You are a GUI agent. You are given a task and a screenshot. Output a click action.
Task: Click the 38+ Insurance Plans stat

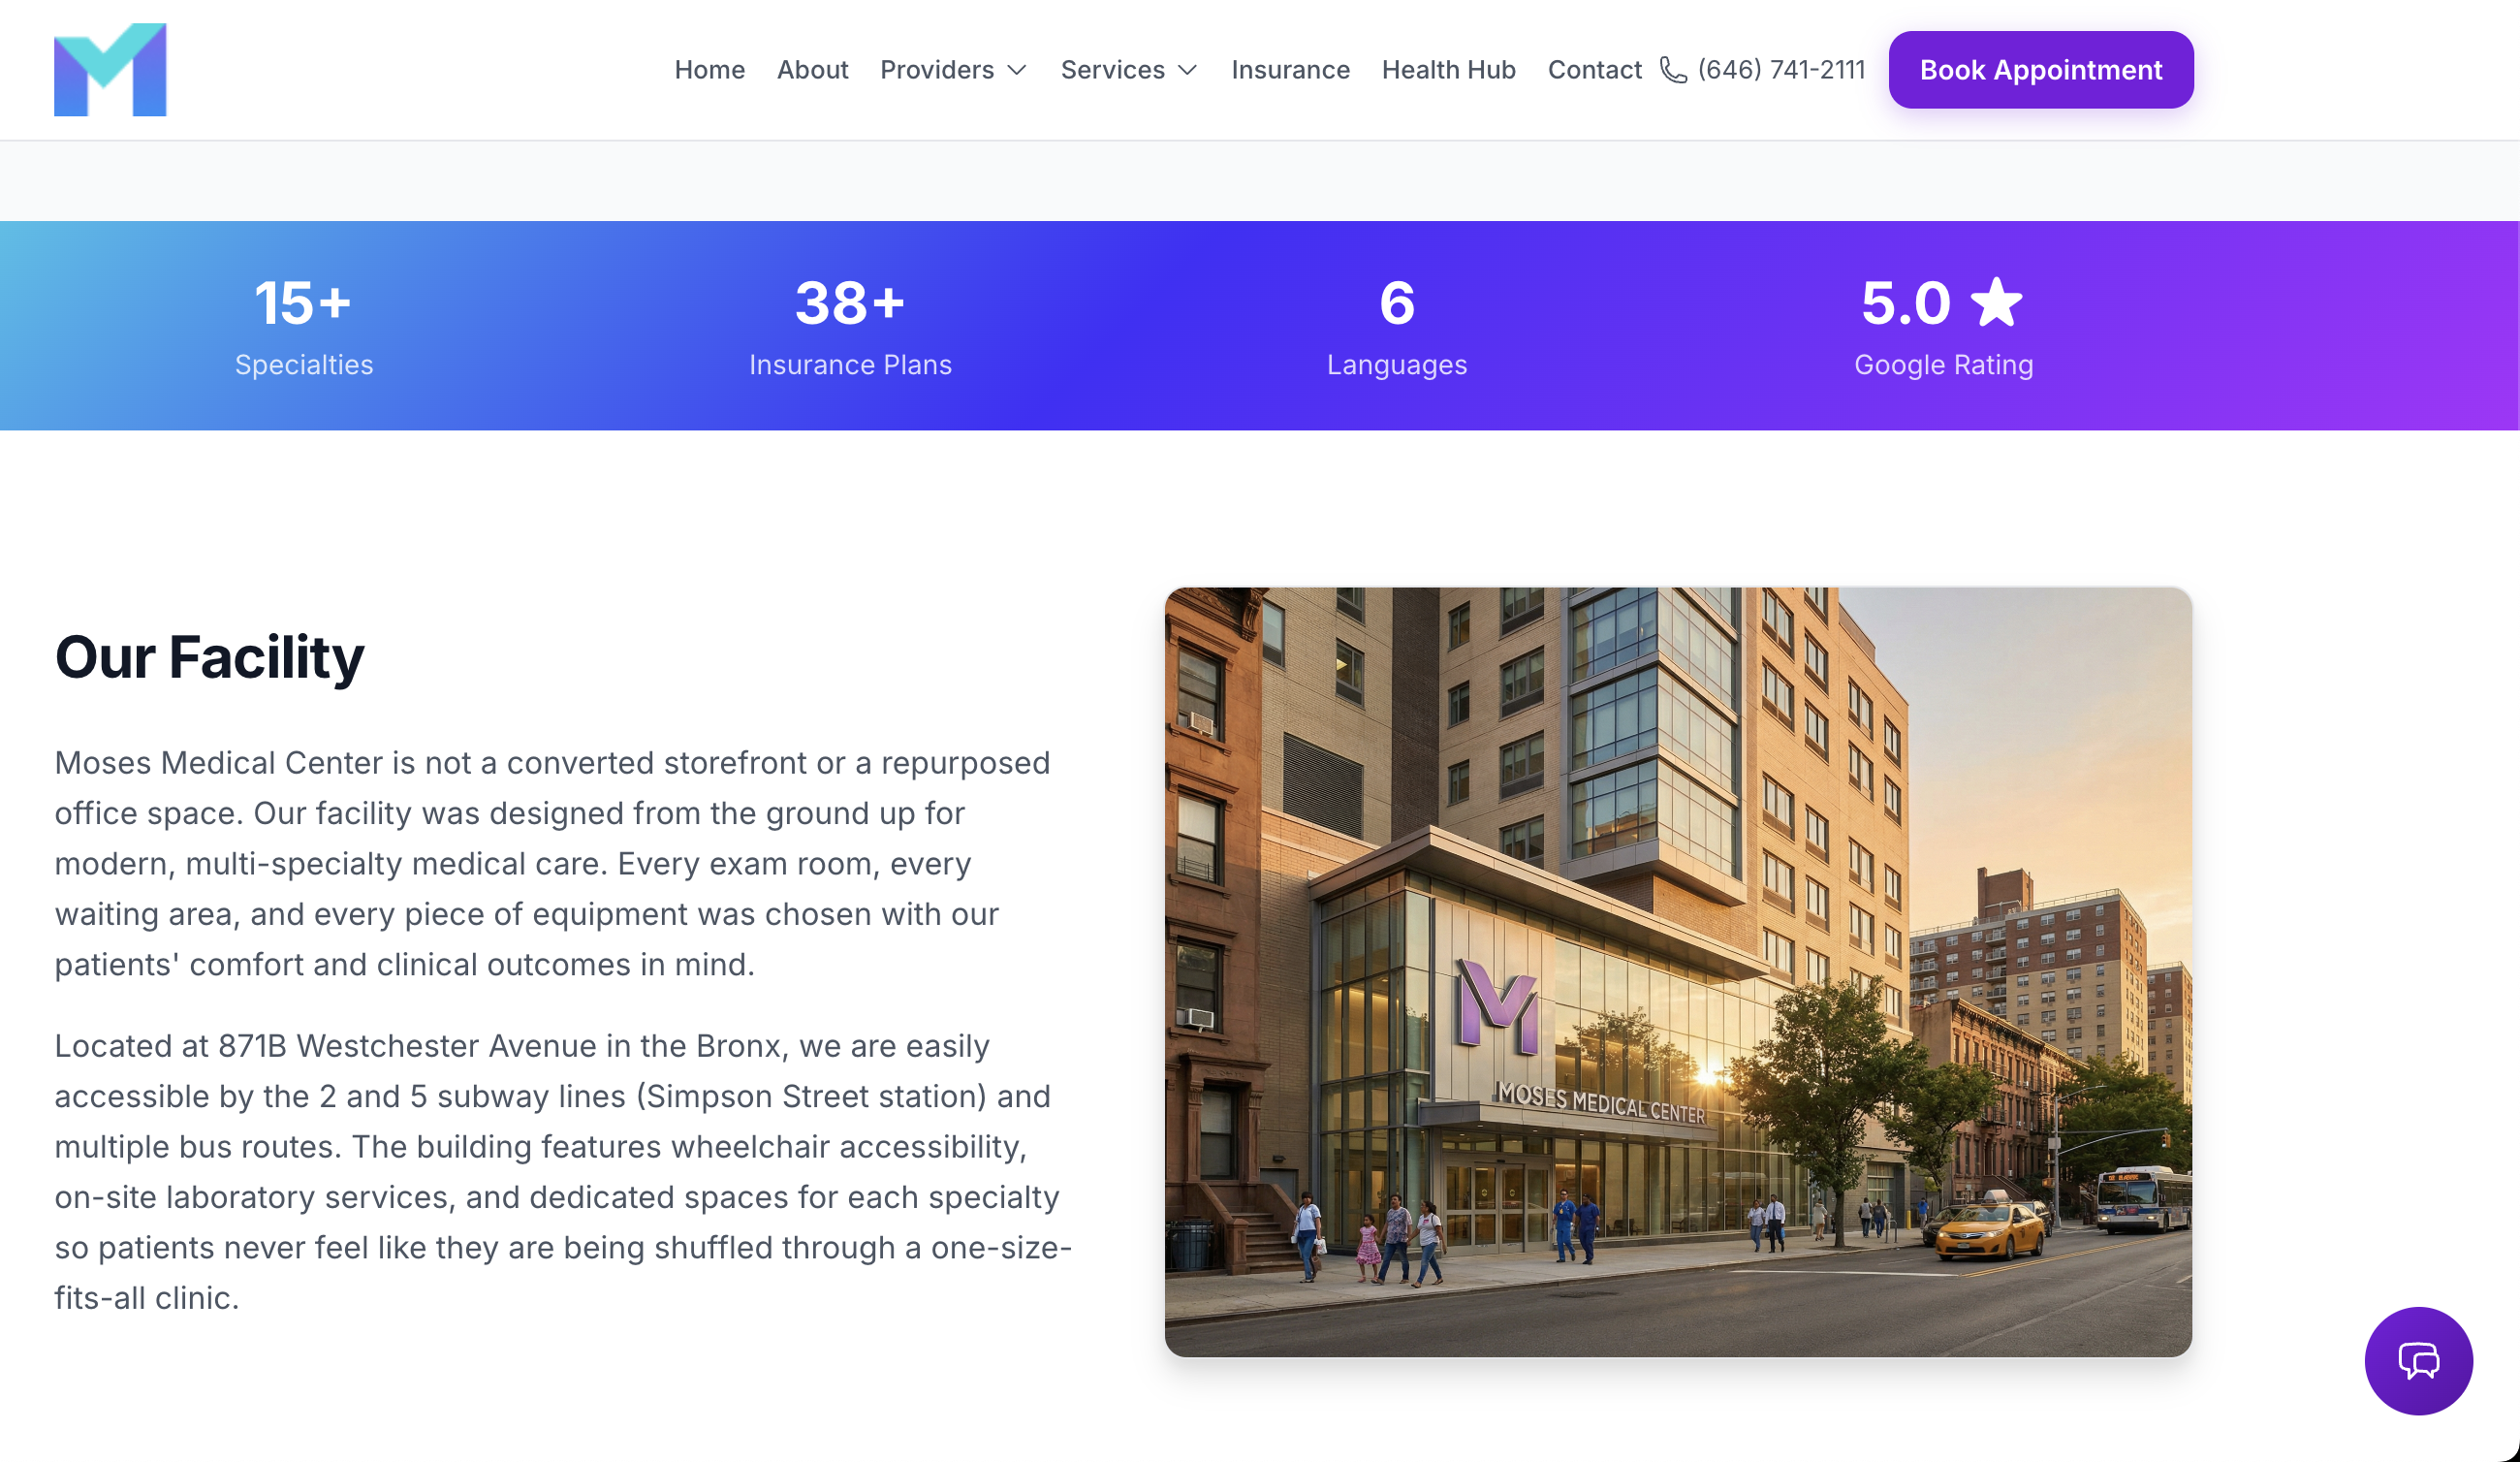point(850,326)
